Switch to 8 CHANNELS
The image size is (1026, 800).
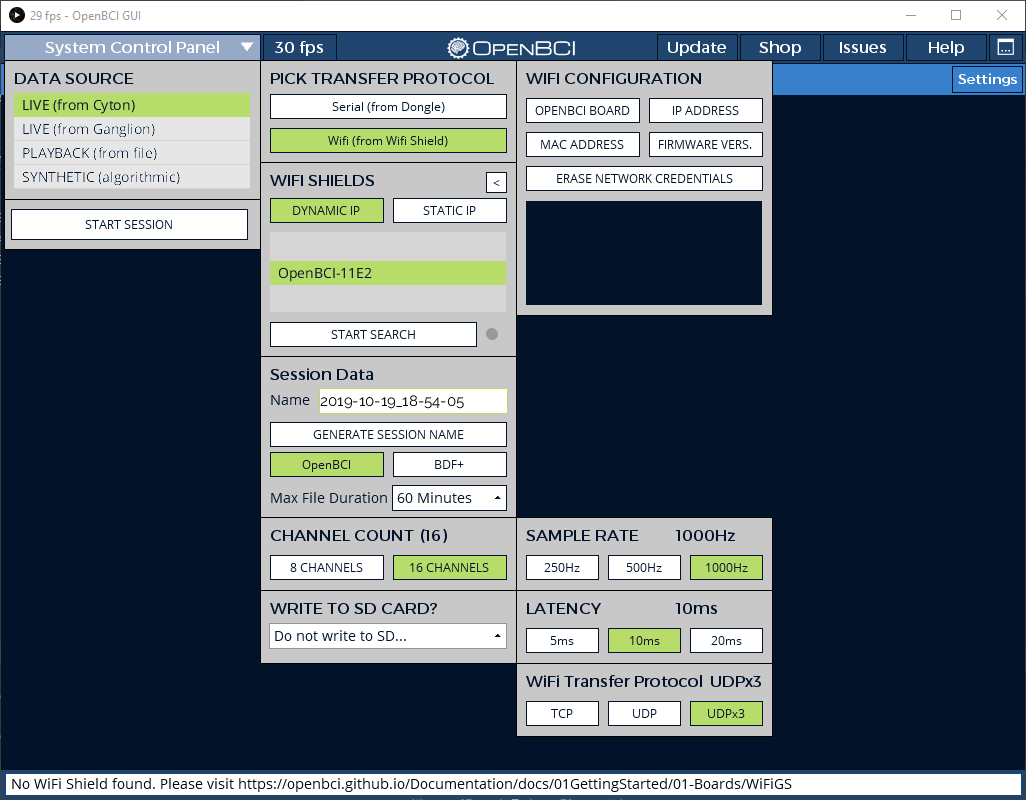(326, 567)
